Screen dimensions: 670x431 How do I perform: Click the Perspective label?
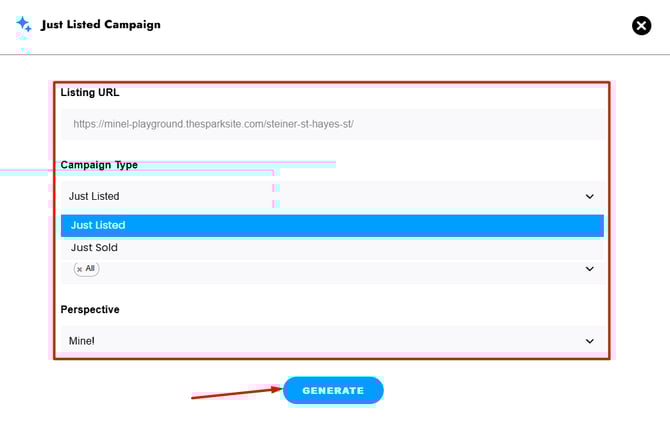pos(90,309)
